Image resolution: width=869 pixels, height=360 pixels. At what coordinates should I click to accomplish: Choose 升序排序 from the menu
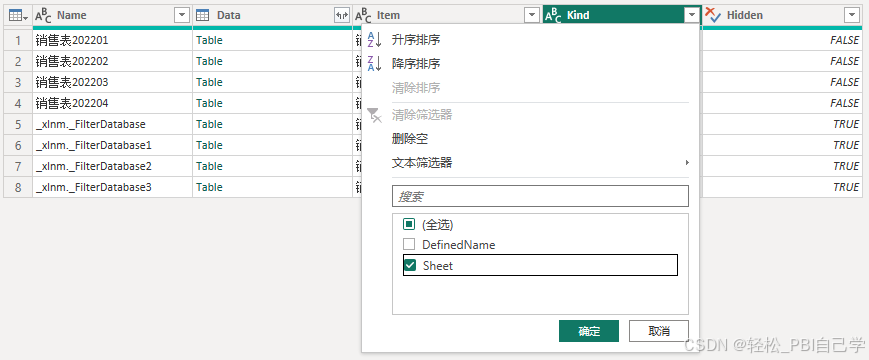pyautogui.click(x=416, y=40)
